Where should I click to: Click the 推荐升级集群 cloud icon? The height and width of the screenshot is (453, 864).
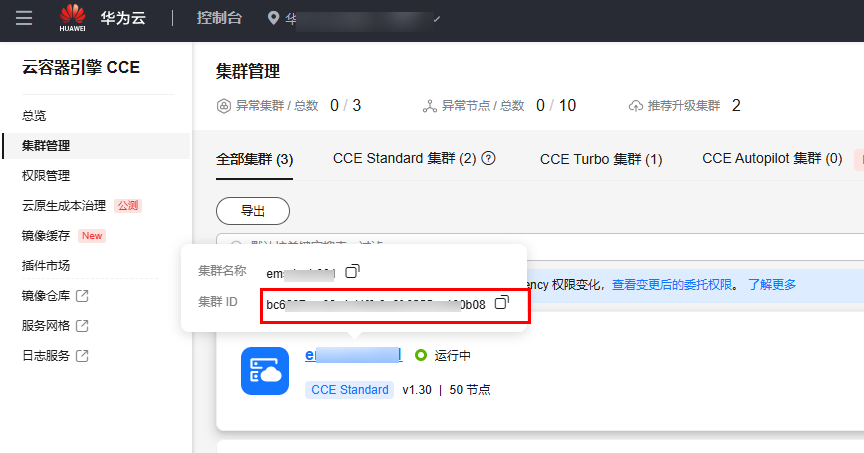pos(636,106)
